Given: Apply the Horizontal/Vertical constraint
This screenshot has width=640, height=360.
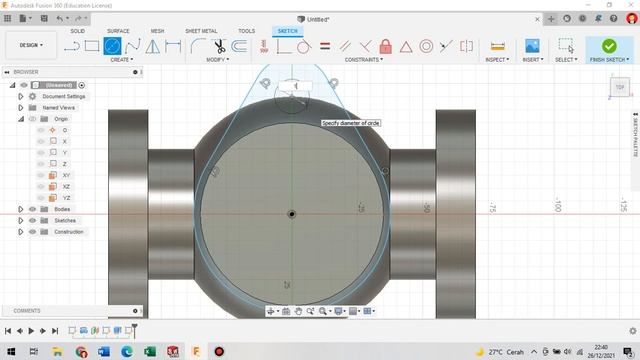Looking at the screenshot, I should pos(264,46).
